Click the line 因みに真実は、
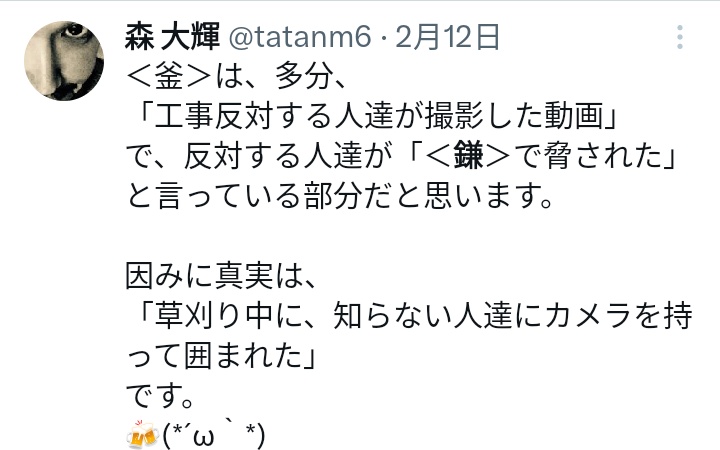This screenshot has width=720, height=450. click(221, 276)
